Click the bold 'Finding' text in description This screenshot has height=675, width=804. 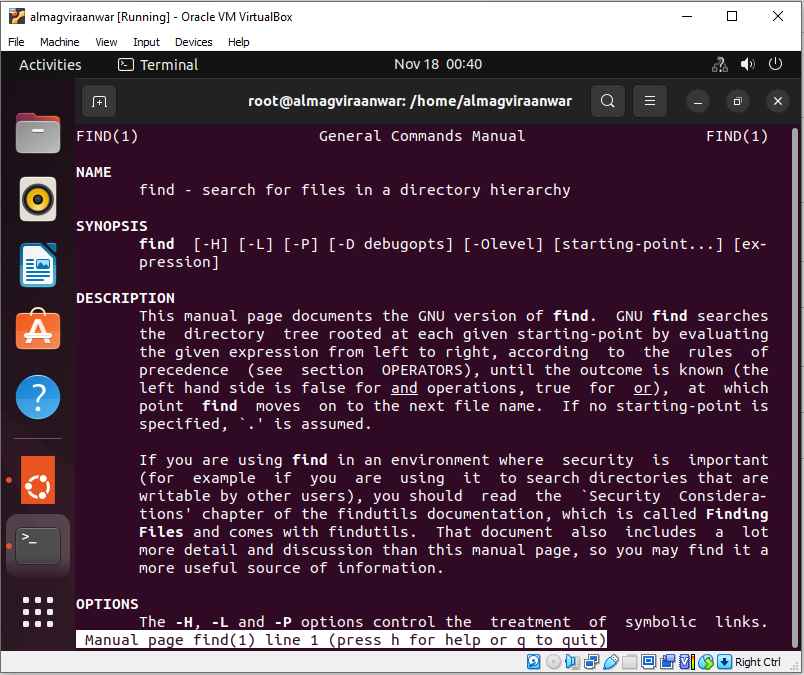pyautogui.click(x=736, y=514)
